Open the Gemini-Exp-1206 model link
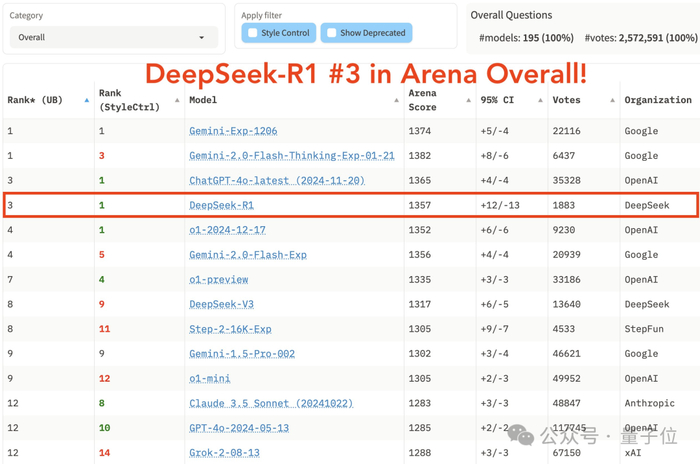 click(233, 131)
